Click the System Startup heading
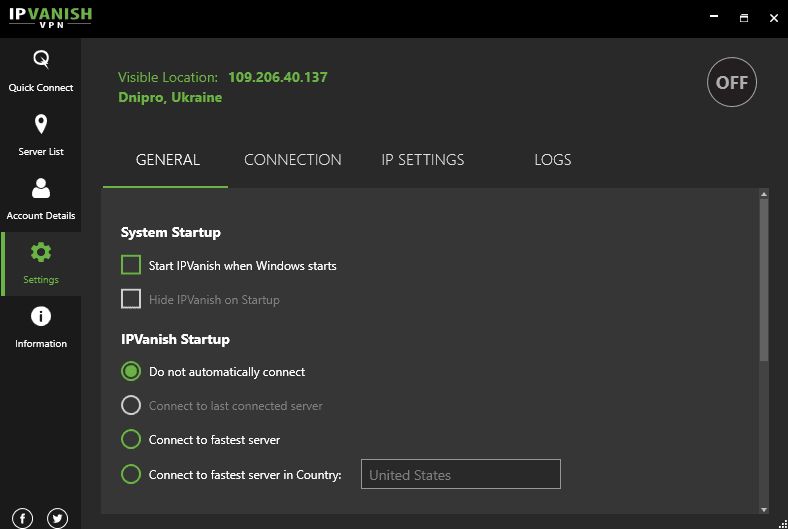Screen dimensions: 788x529 point(171,233)
